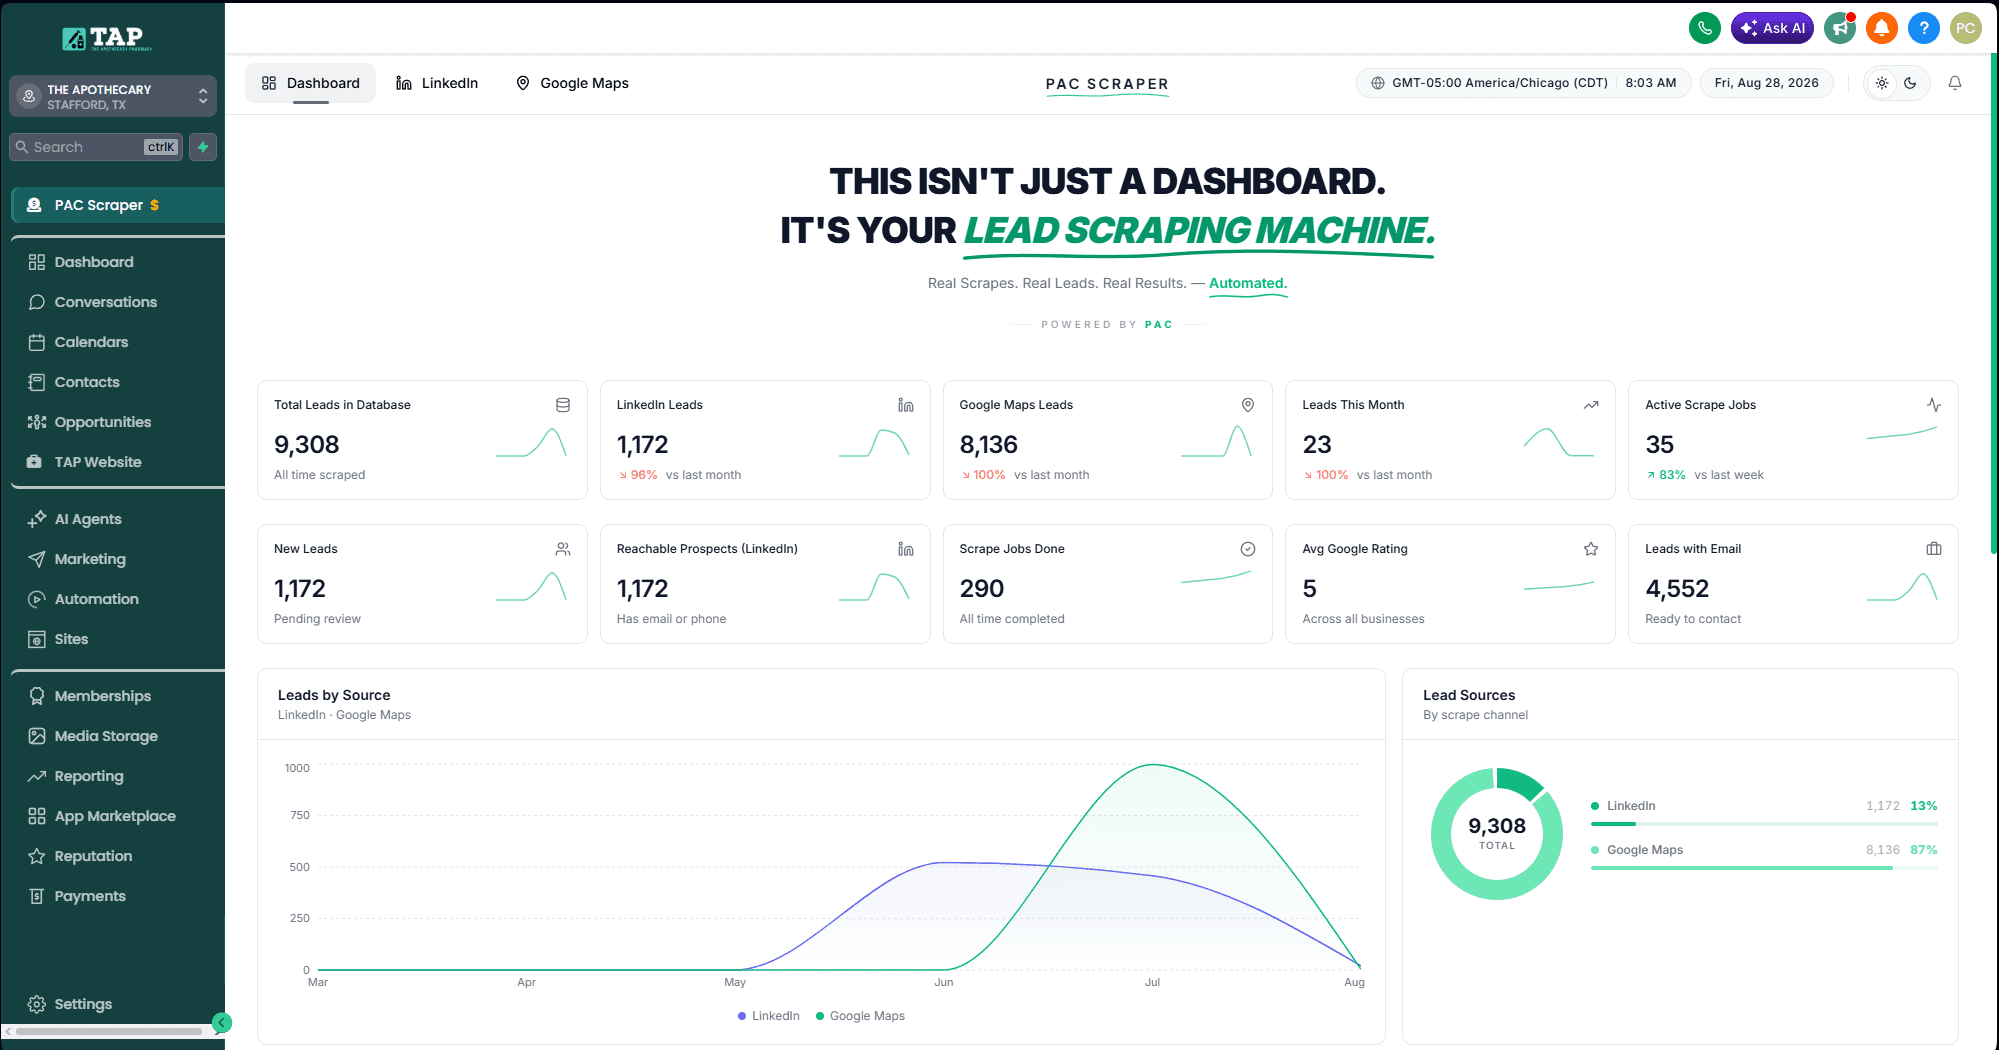This screenshot has height=1050, width=1999.
Task: Open the Fri, Aug 28, 2026 date picker
Action: pos(1766,83)
